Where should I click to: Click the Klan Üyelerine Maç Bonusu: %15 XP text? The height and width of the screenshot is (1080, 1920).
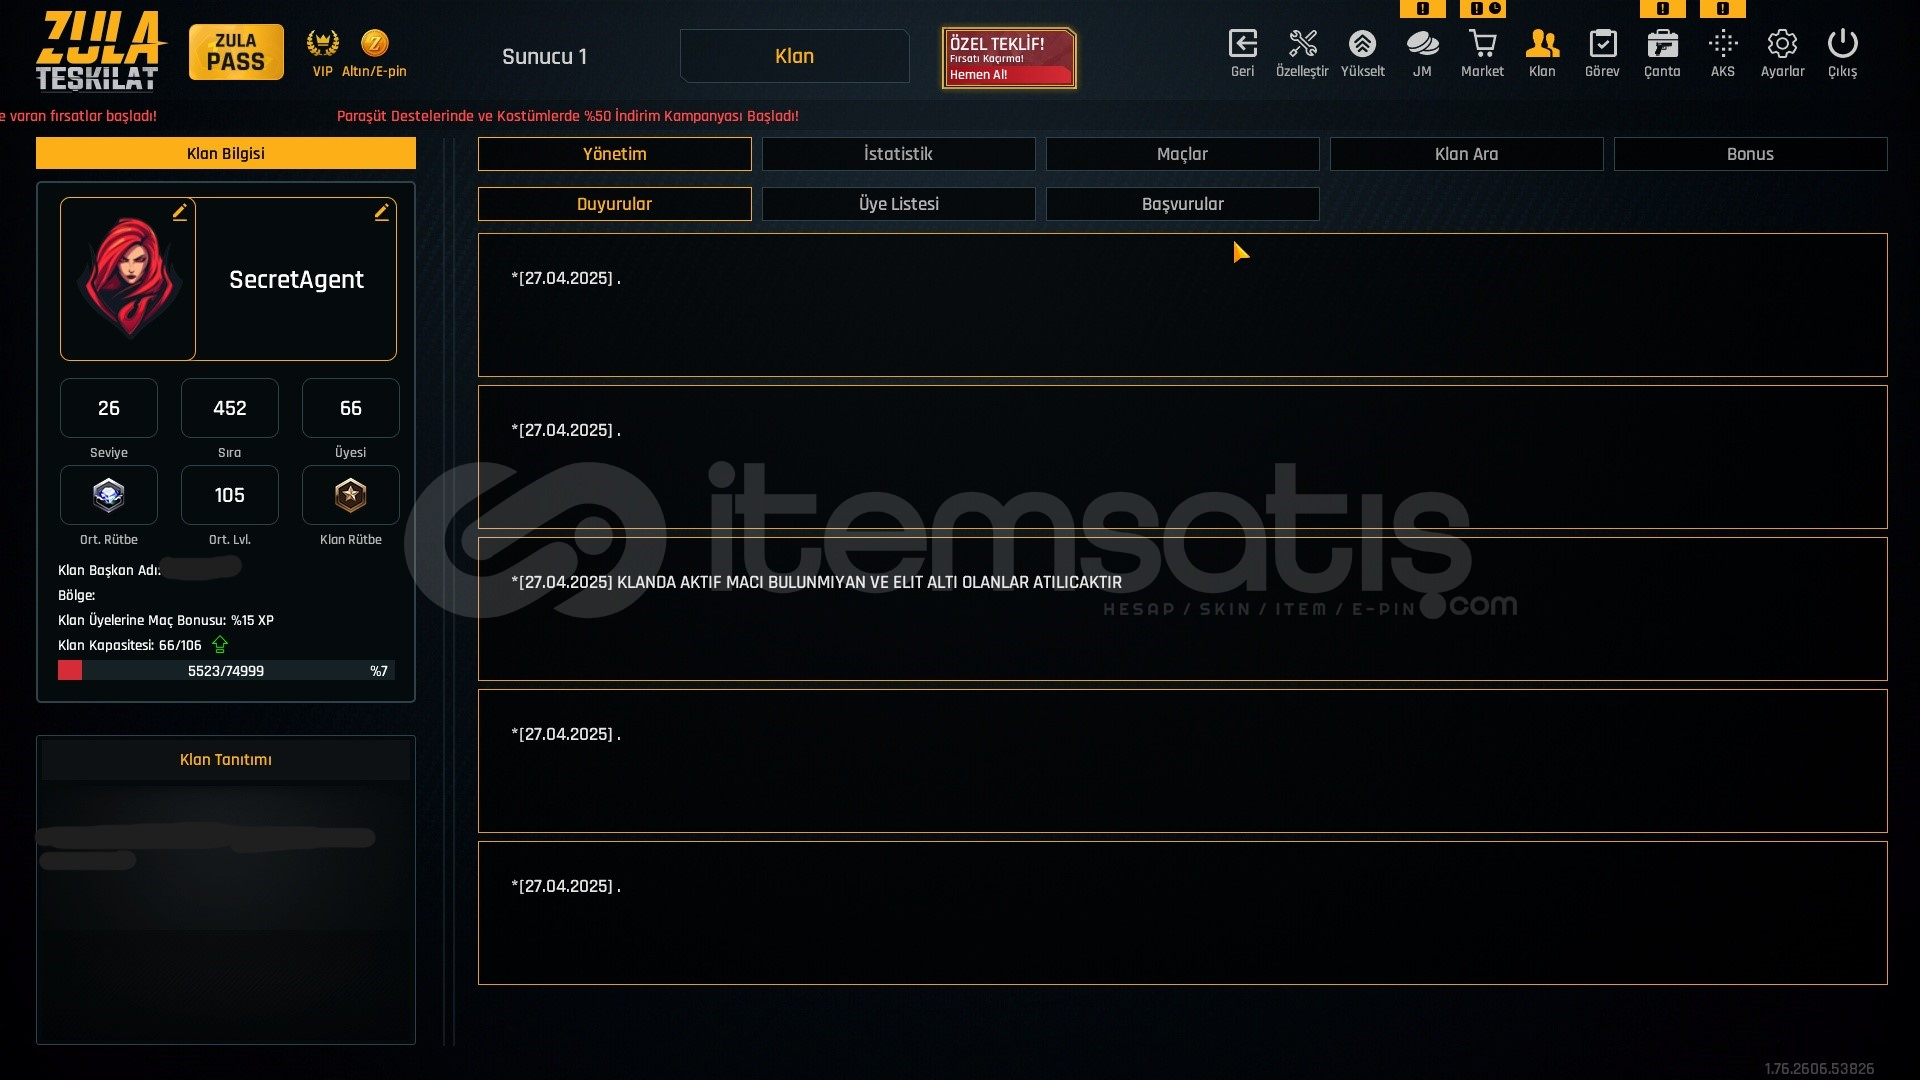point(166,620)
